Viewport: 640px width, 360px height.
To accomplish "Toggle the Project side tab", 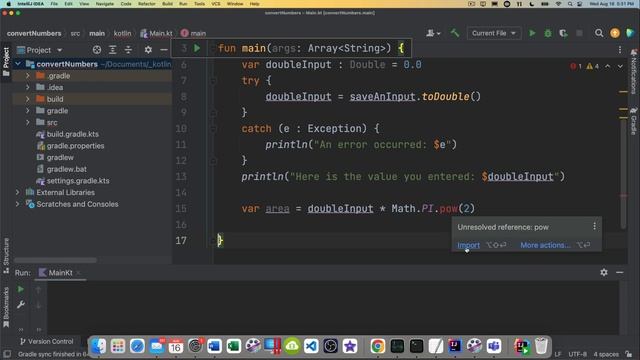I will [x=6, y=61].
